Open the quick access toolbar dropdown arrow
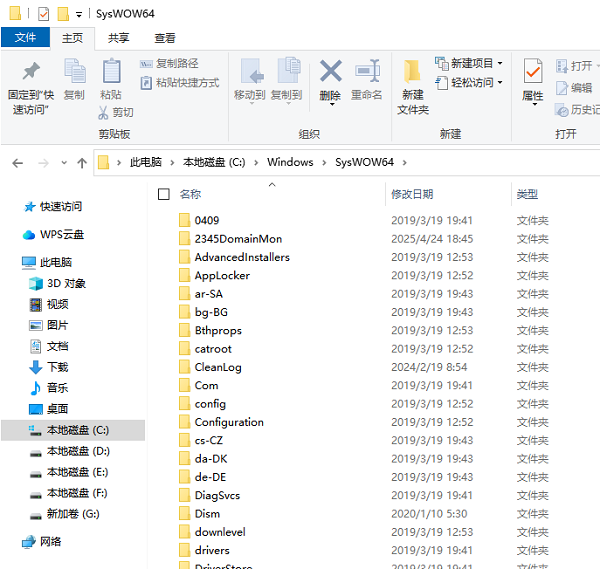The height and width of the screenshot is (569, 600). coord(79,15)
